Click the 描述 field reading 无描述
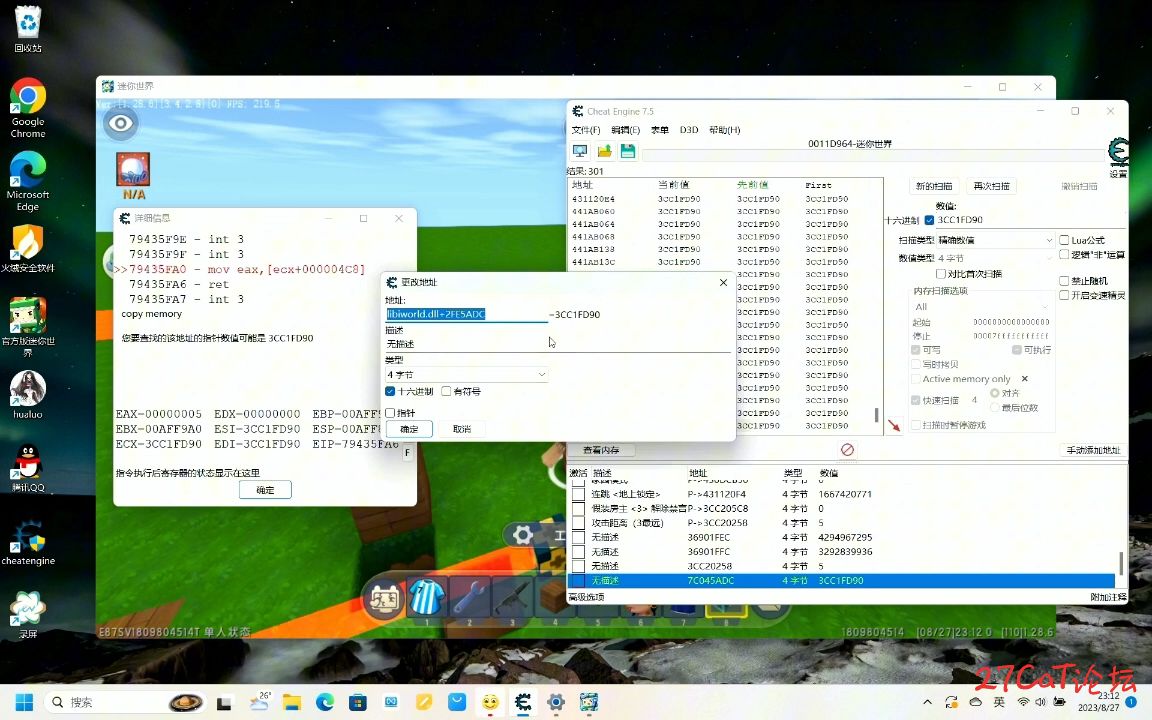Screen dimensions: 1152x720 point(558,344)
